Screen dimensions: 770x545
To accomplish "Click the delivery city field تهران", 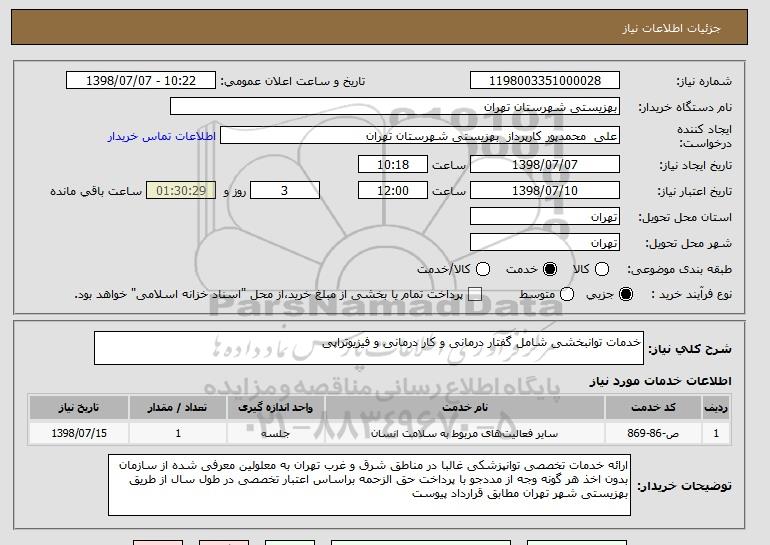I will click(545, 243).
